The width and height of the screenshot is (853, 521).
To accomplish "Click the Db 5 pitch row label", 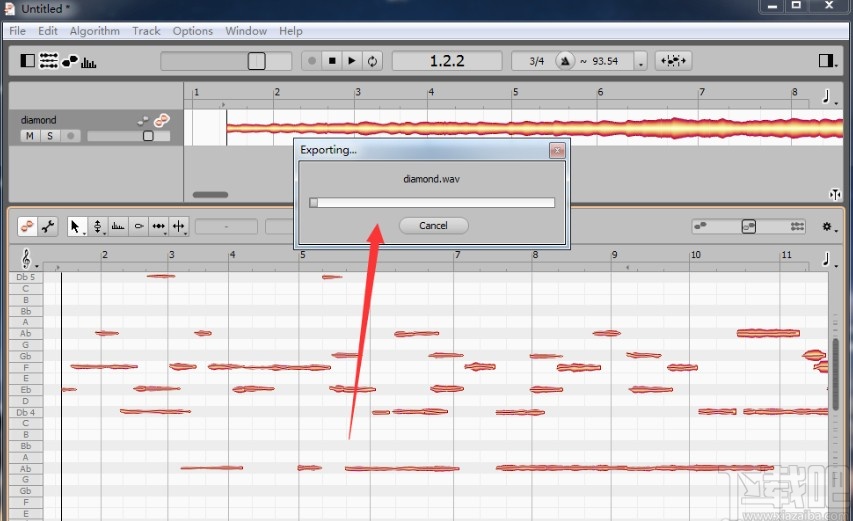I will click(x=26, y=277).
